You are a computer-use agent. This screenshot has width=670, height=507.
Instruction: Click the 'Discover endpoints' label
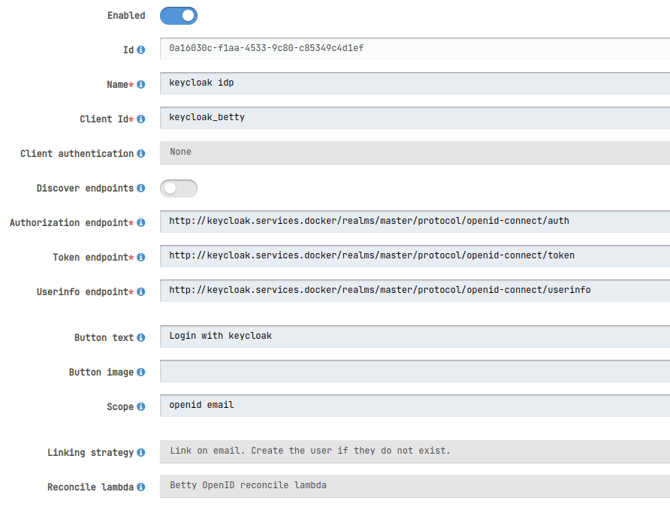85,188
